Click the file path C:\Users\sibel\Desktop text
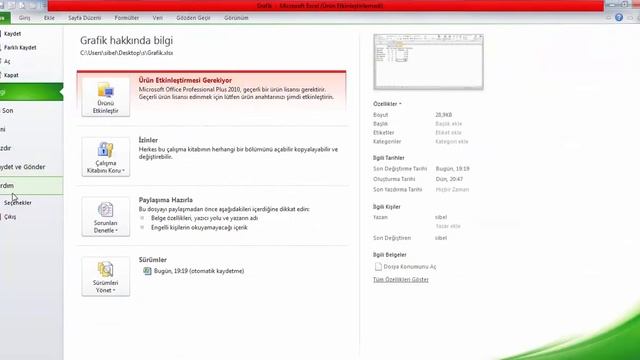This screenshot has width=640, height=360. point(127,53)
